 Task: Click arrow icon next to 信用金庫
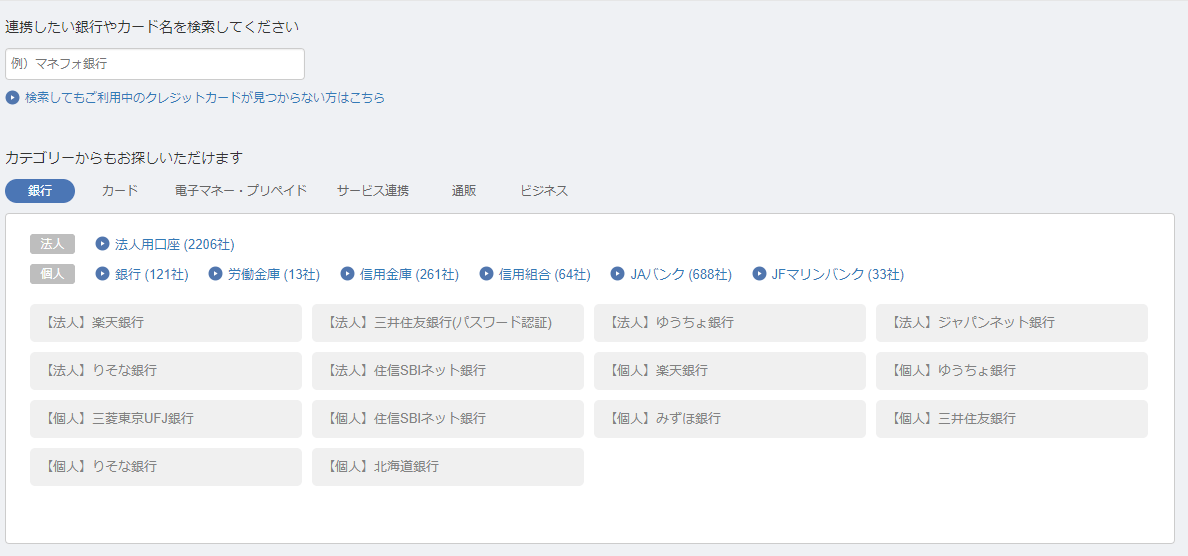coord(348,273)
